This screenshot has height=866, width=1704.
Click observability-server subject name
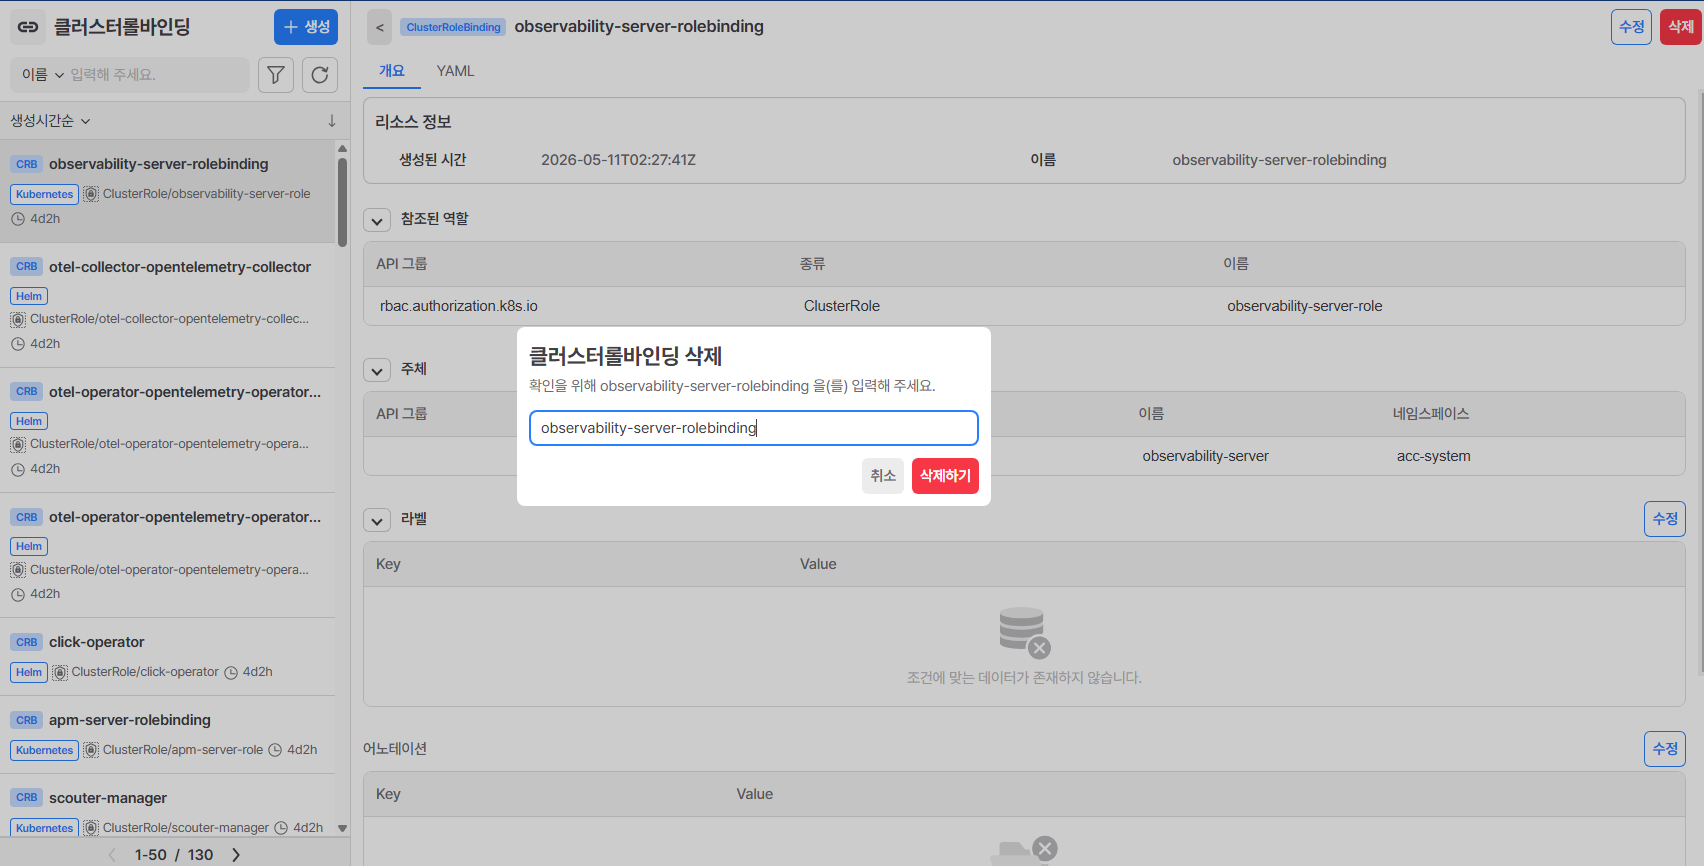click(x=1206, y=456)
